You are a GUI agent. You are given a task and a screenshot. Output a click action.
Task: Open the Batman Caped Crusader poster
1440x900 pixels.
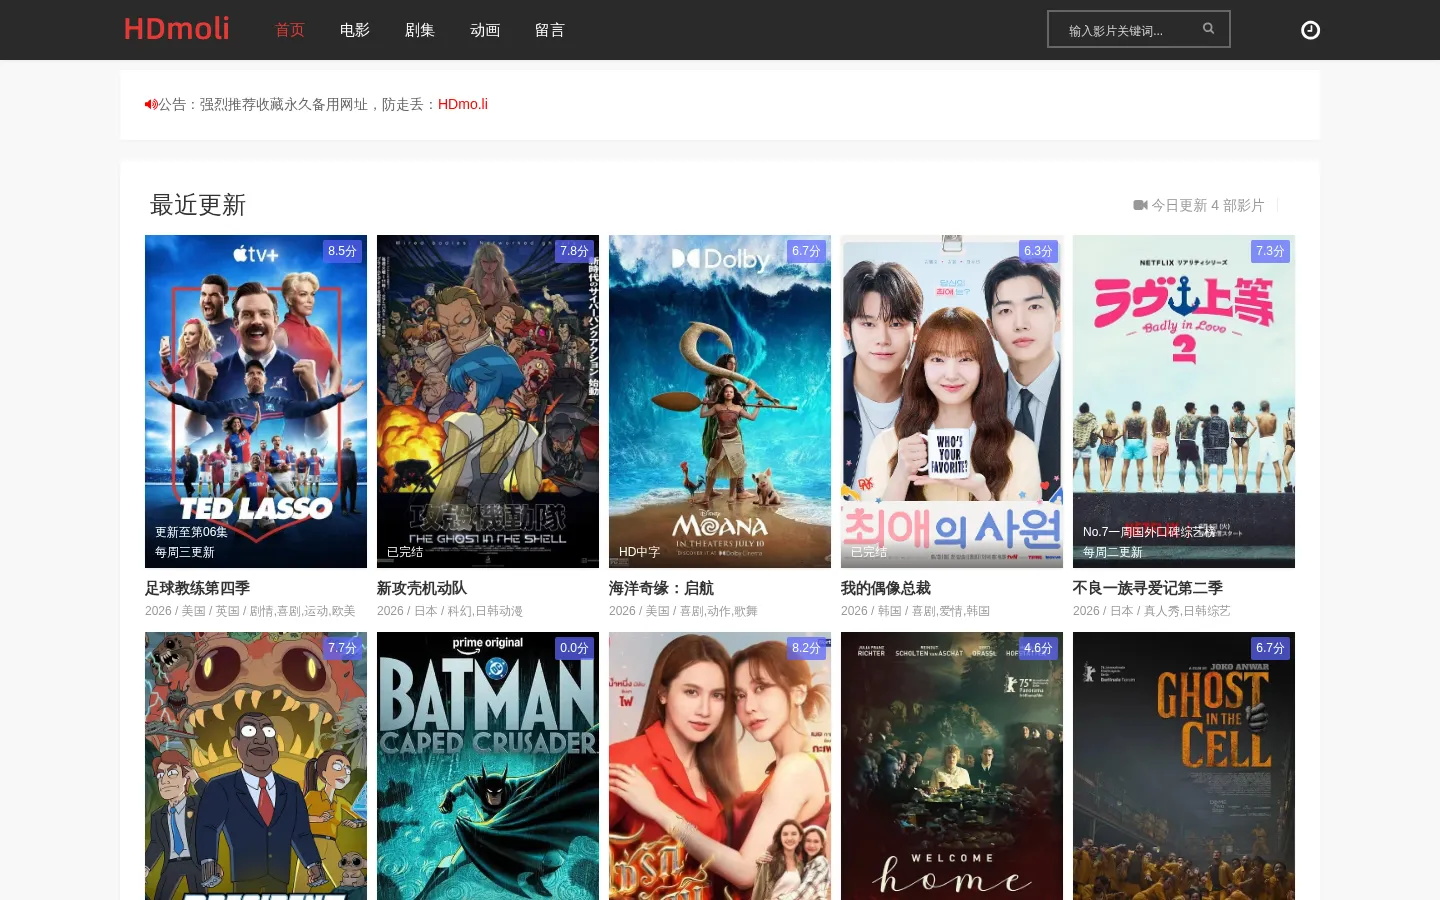[488, 766]
